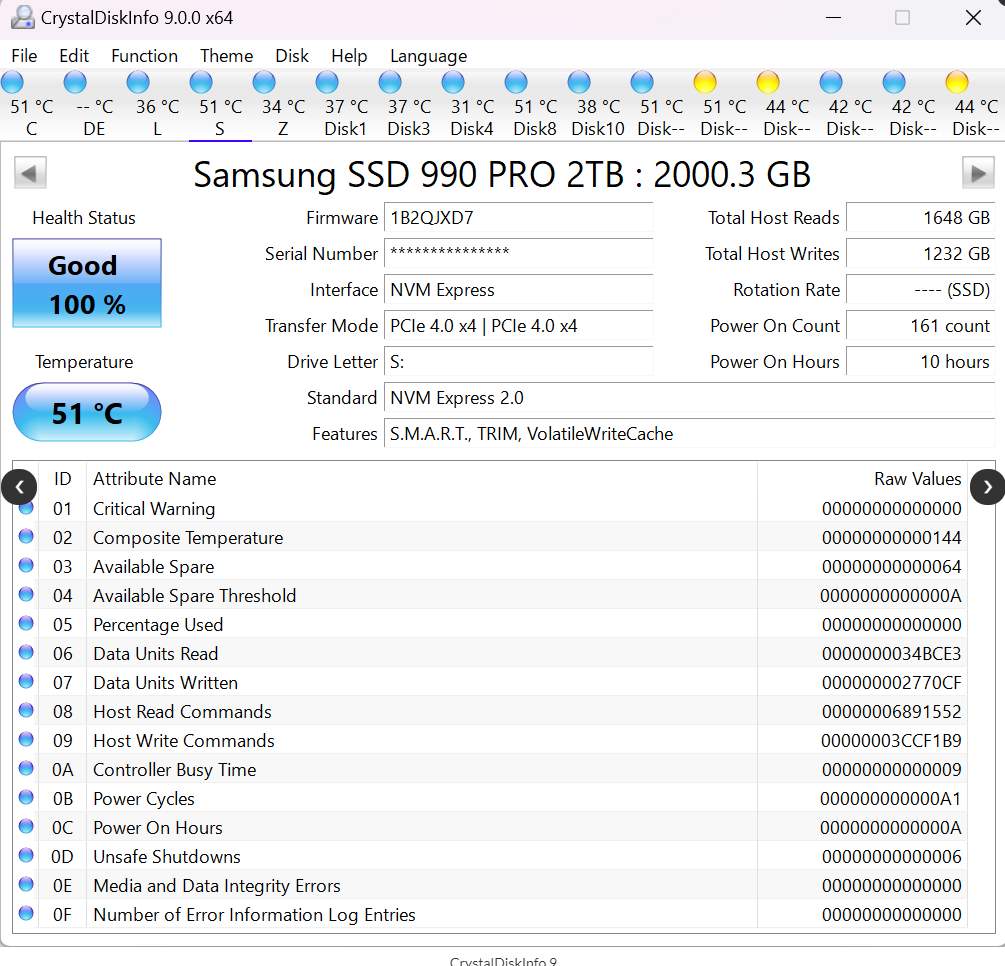Click raw value 0000000034BCE3

point(892,654)
